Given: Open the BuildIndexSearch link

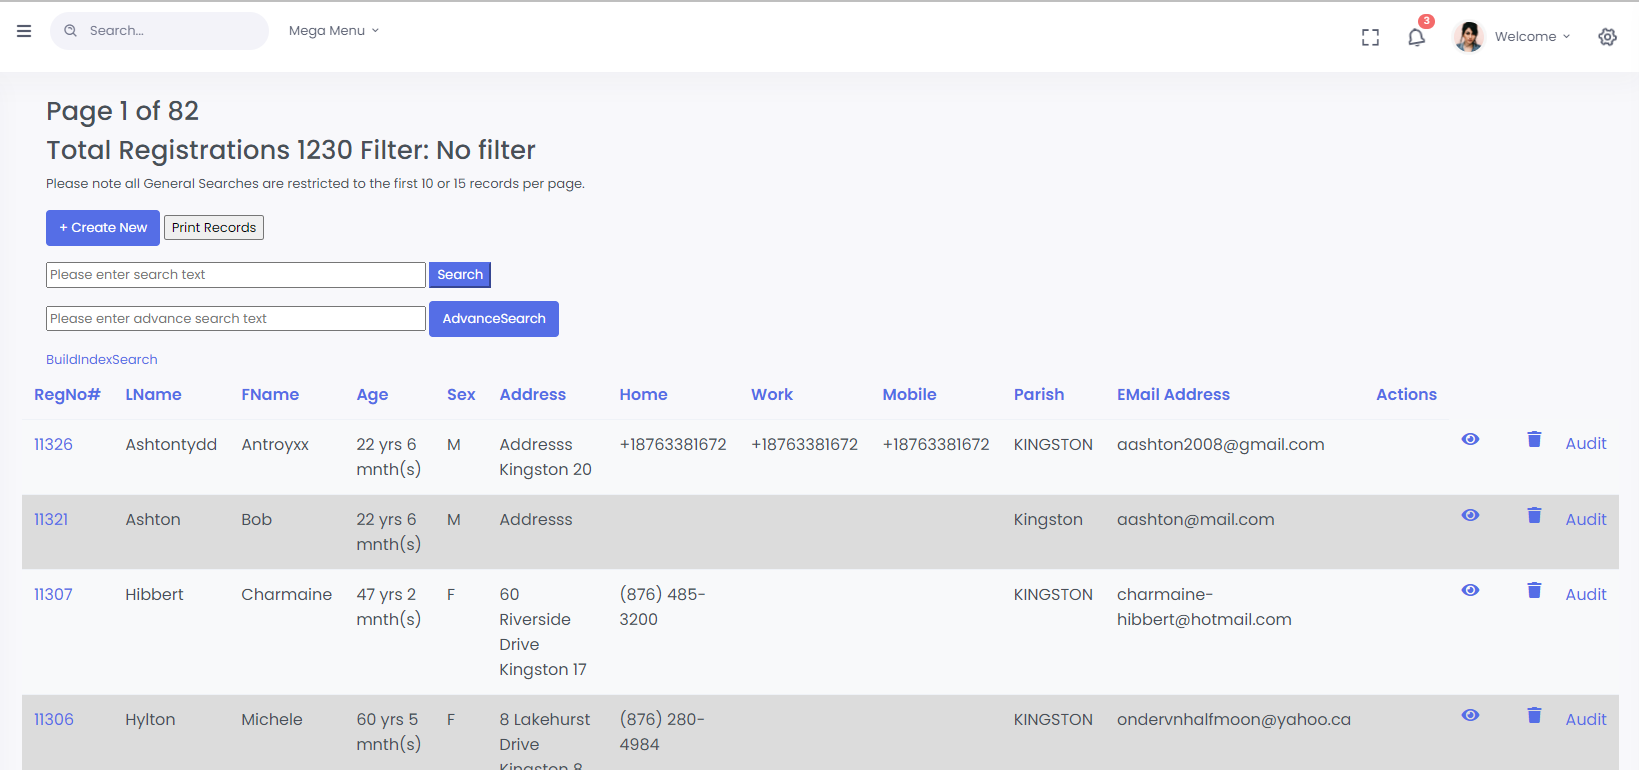Looking at the screenshot, I should pyautogui.click(x=102, y=359).
